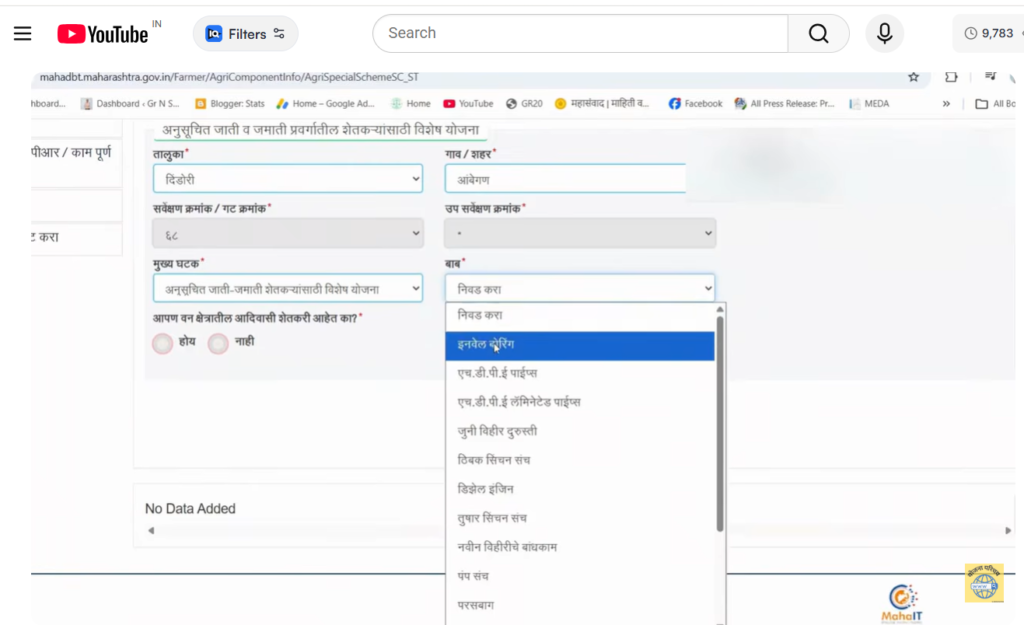Select जुनी विहीर दुरुस्ती option
This screenshot has height=625, width=1024.
point(580,431)
